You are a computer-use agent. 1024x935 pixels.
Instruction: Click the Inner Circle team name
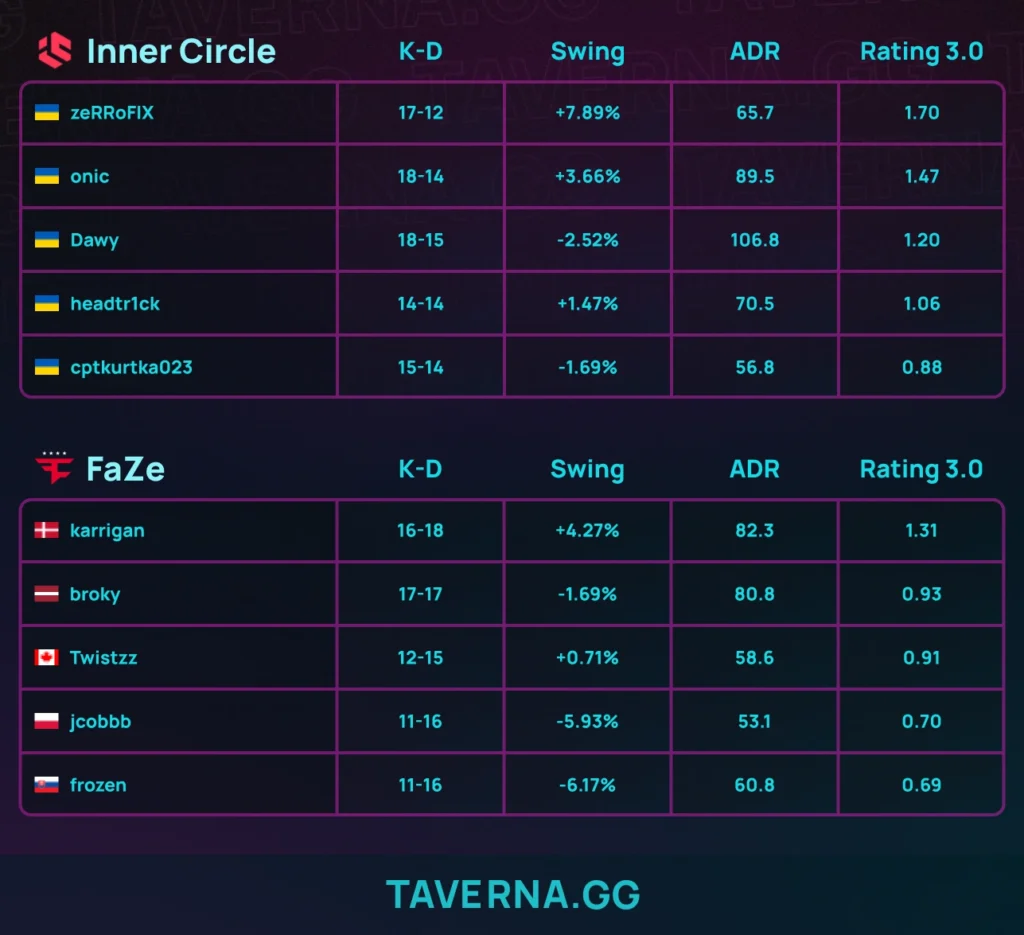pos(181,51)
